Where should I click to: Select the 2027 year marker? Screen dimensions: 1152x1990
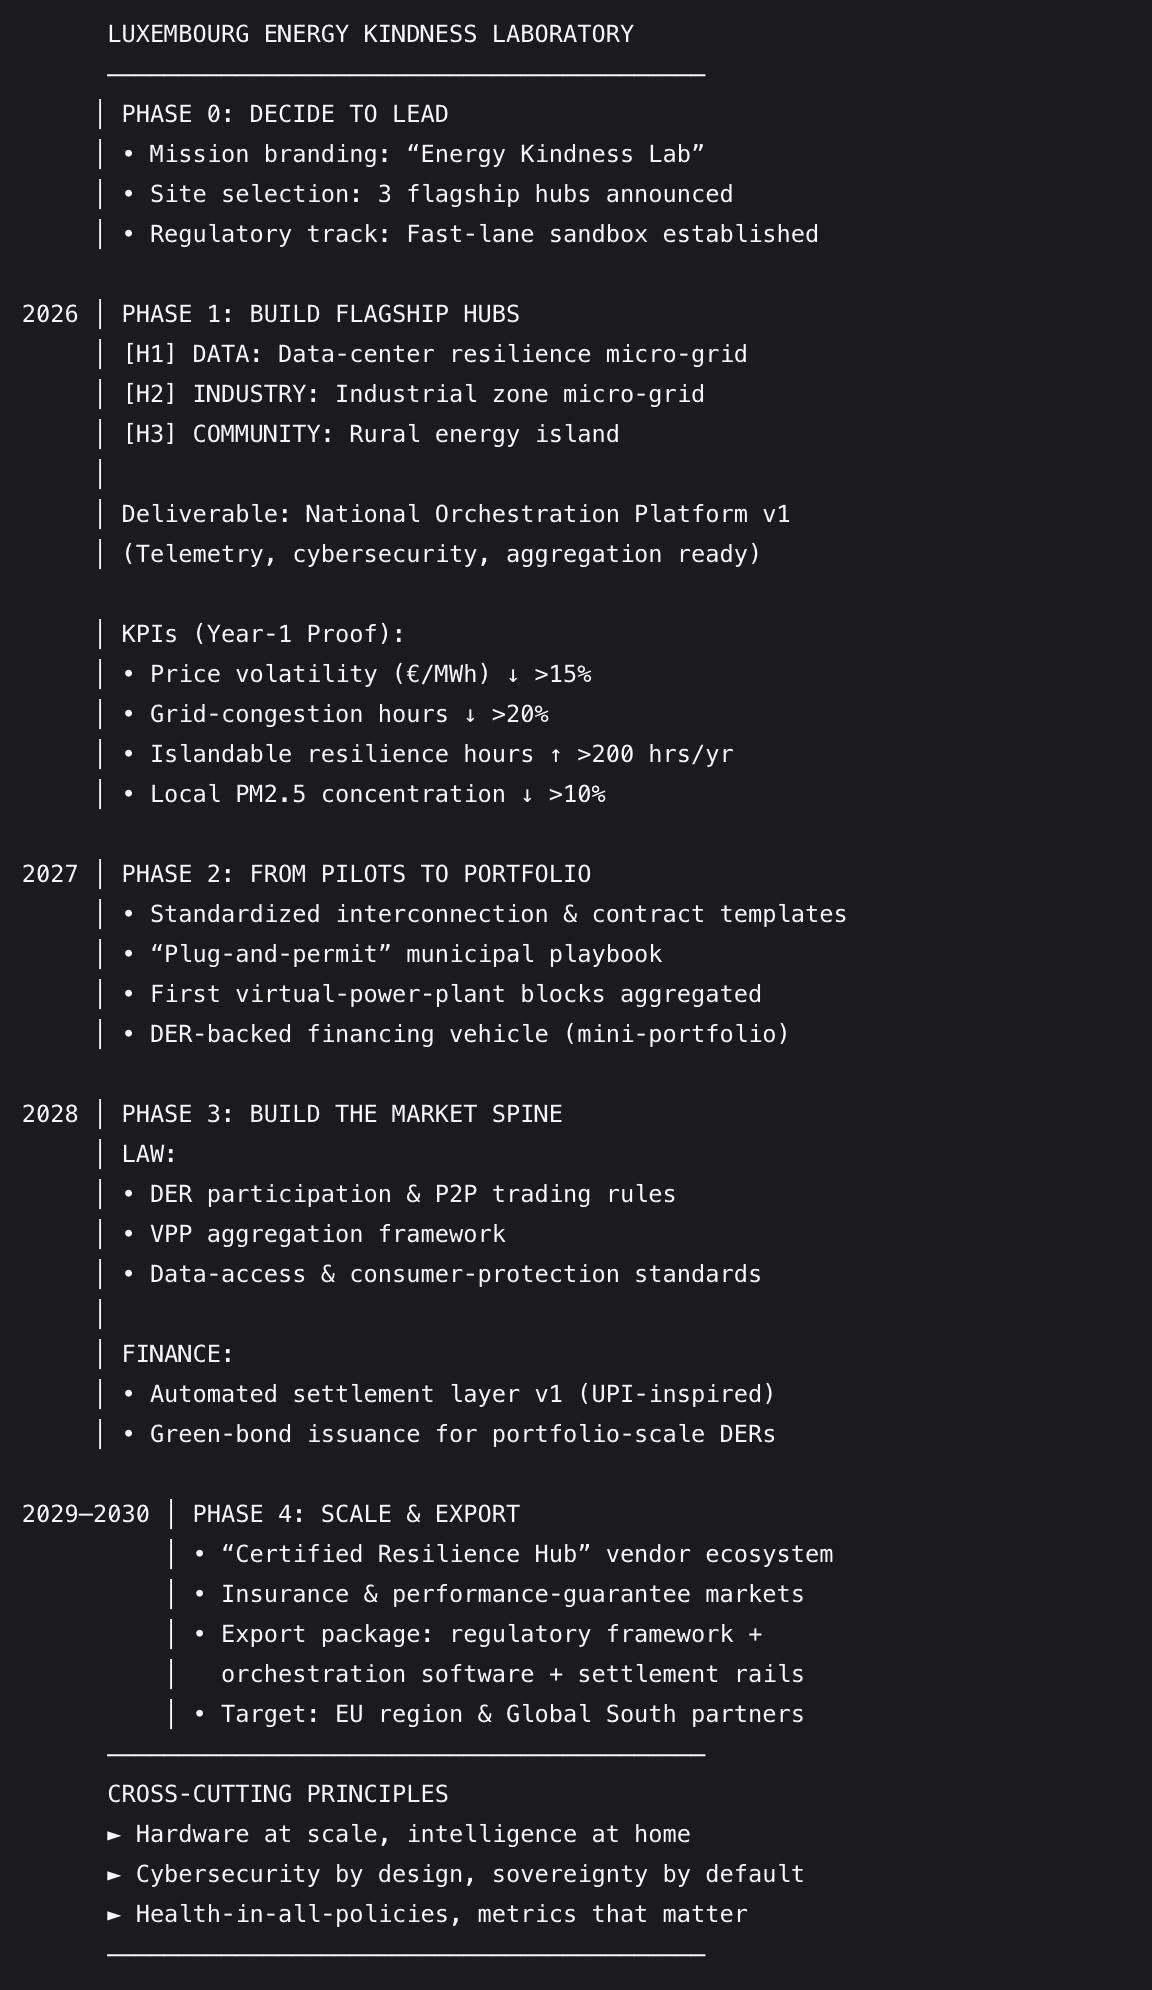coord(50,874)
